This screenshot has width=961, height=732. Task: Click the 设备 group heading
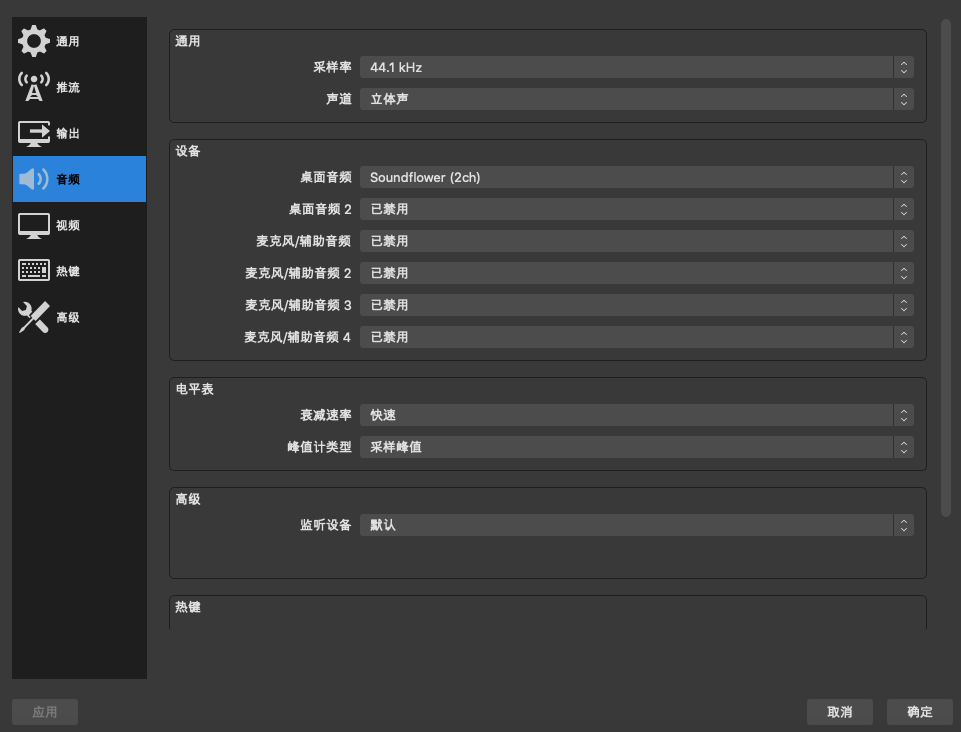188,151
